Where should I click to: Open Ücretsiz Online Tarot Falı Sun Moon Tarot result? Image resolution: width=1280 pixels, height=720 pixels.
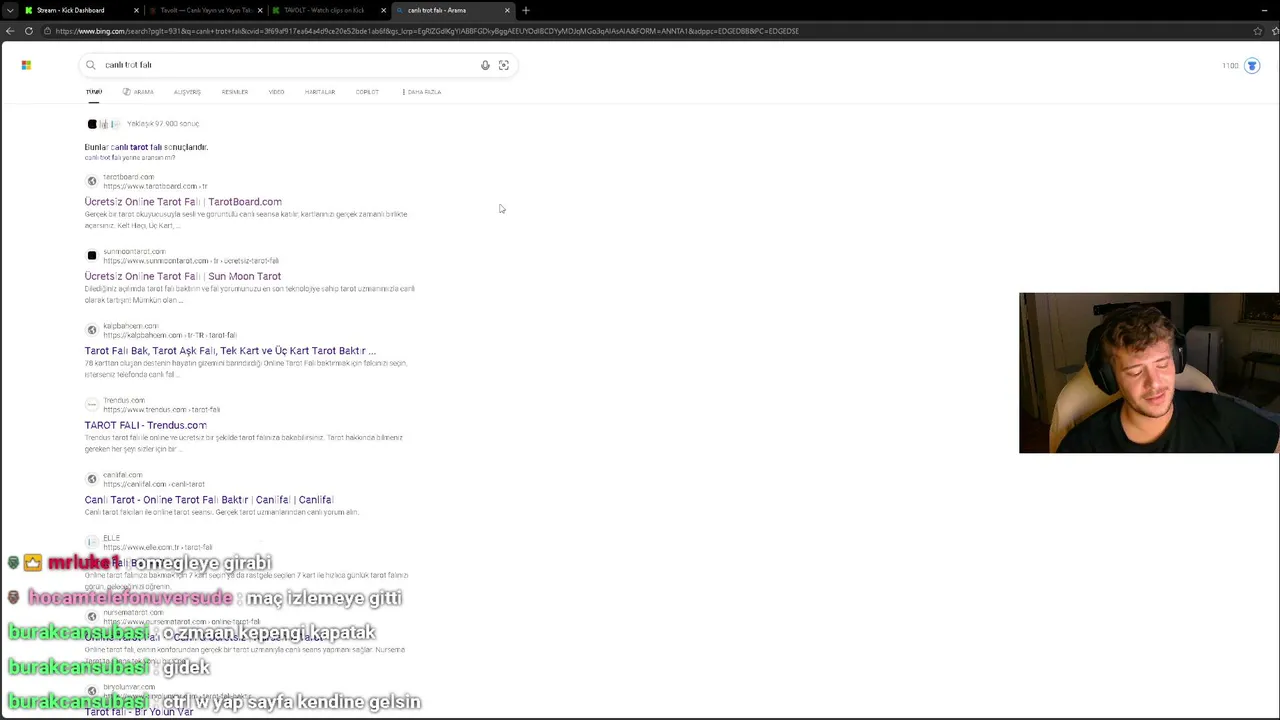click(x=183, y=276)
